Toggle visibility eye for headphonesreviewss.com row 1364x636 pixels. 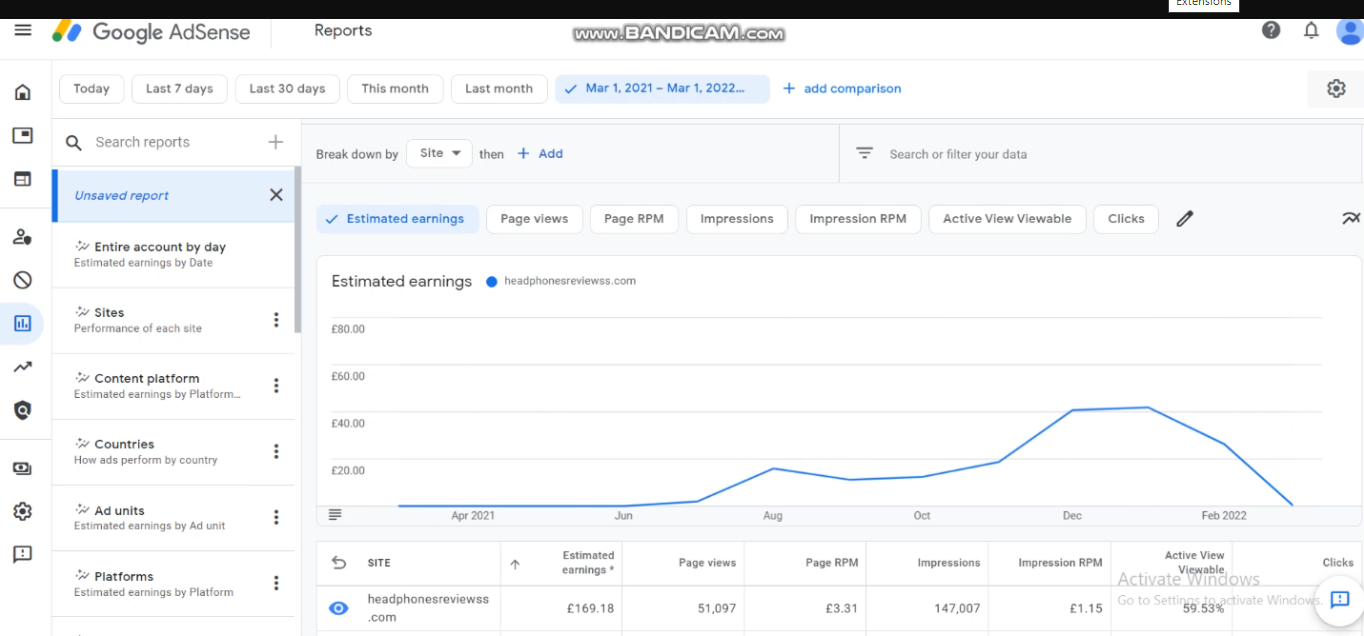tap(339, 608)
